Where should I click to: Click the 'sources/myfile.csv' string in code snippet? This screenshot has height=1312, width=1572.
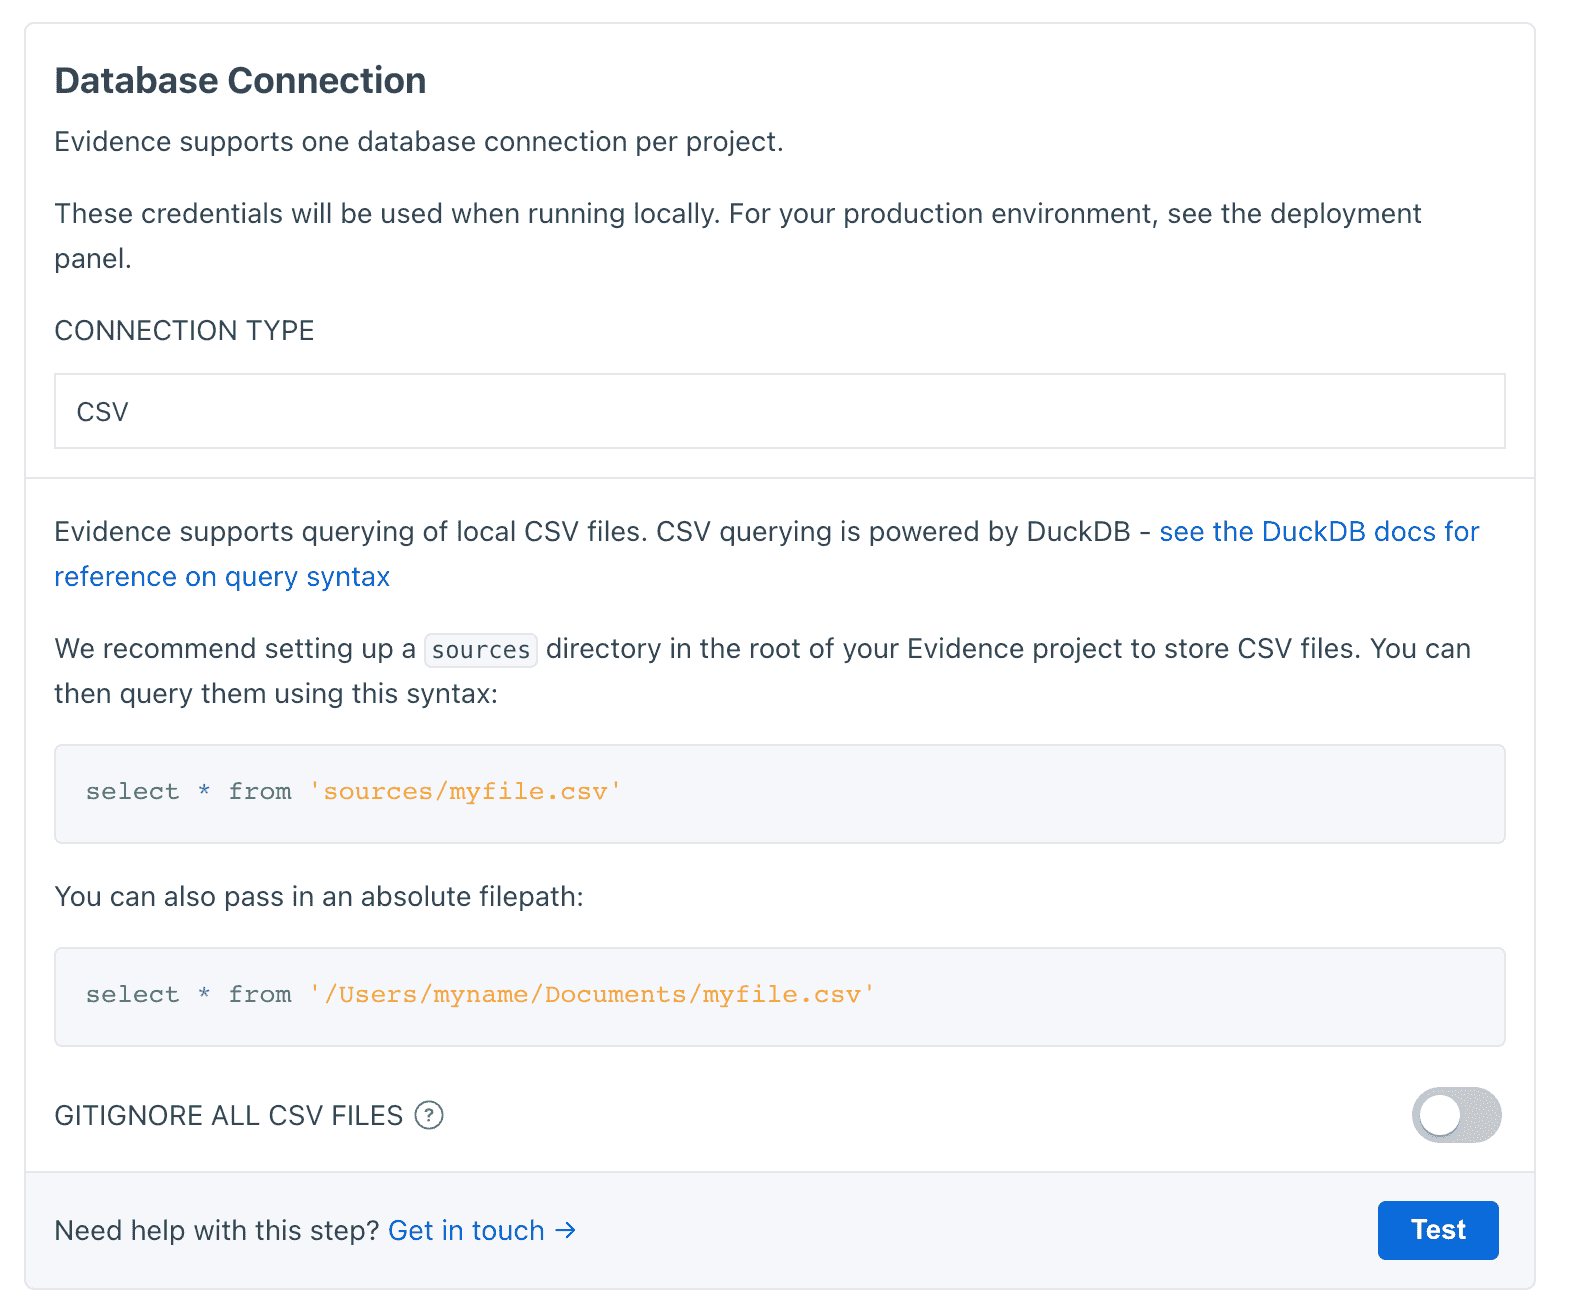point(465,792)
